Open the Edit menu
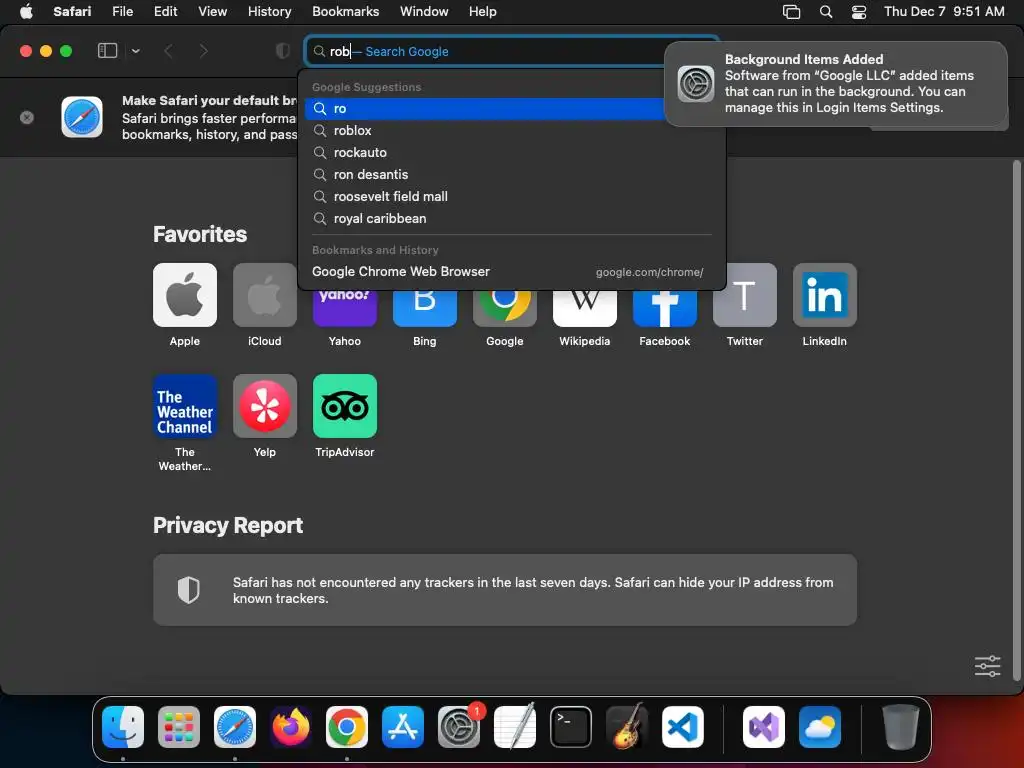The image size is (1024, 768). (x=165, y=11)
